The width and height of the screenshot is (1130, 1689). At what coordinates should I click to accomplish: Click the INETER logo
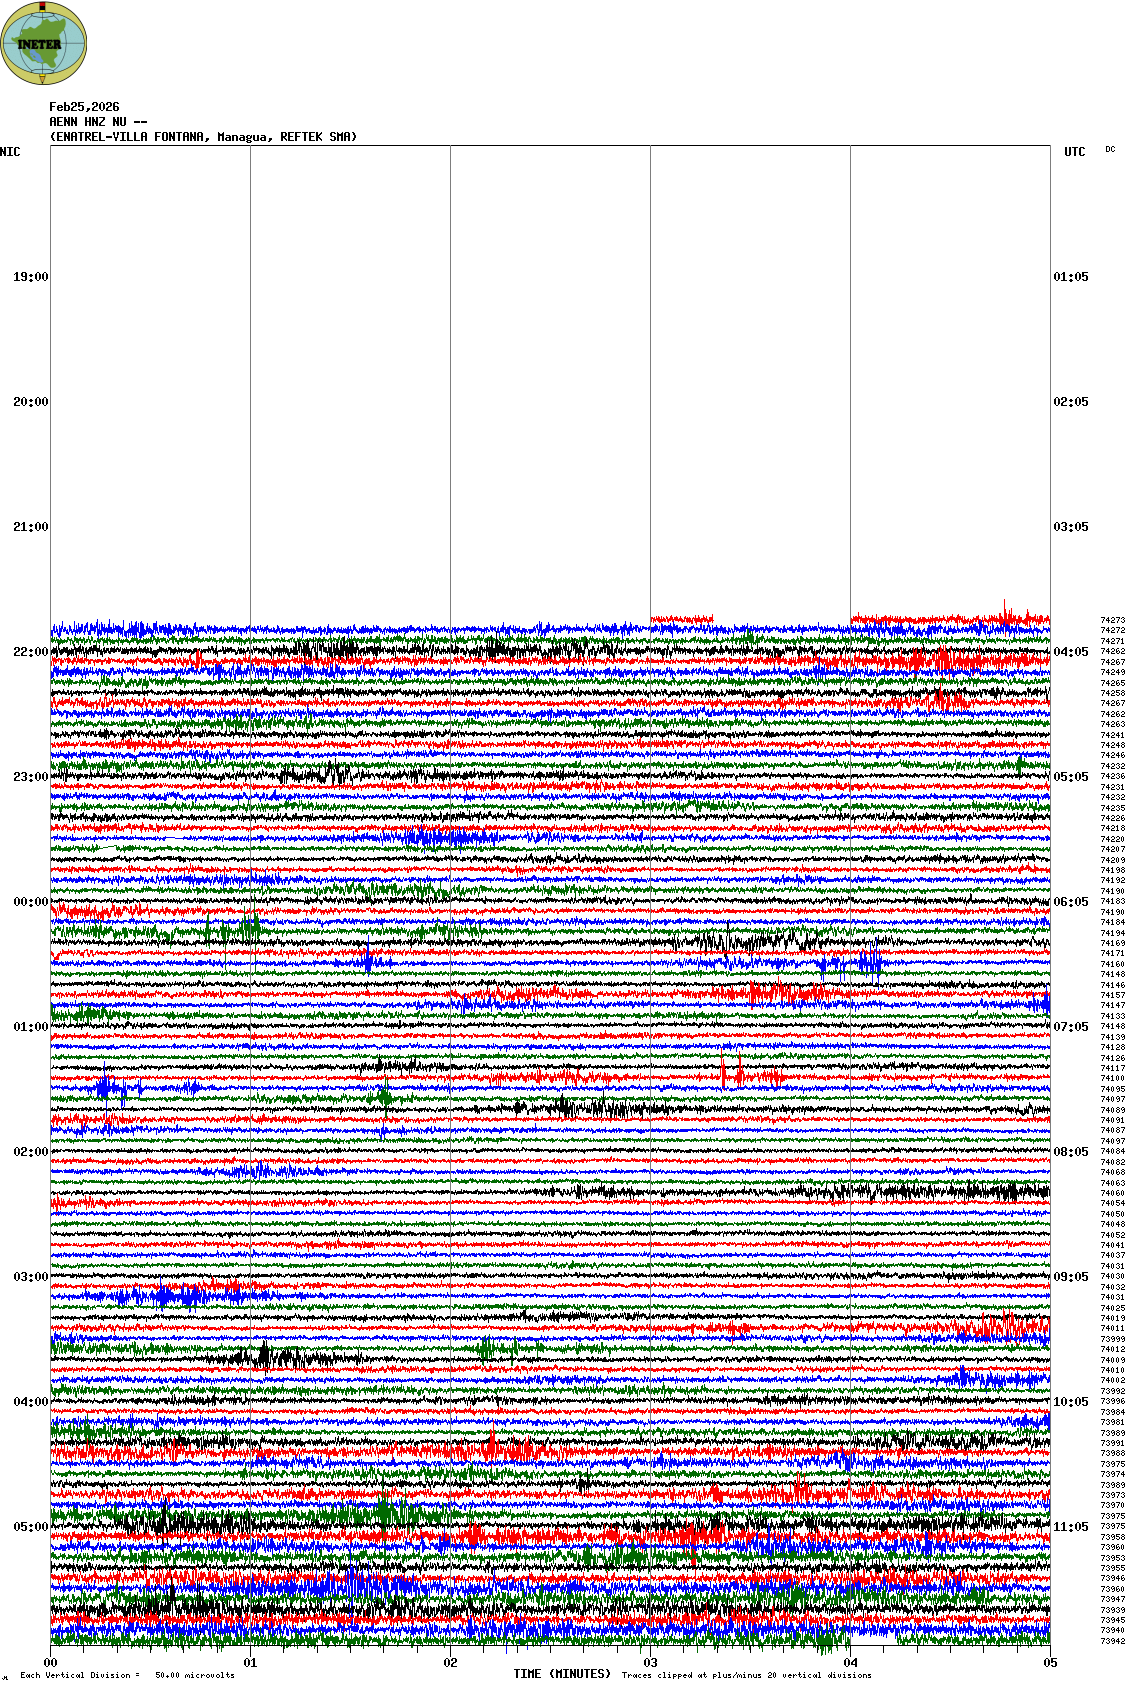click(x=44, y=43)
